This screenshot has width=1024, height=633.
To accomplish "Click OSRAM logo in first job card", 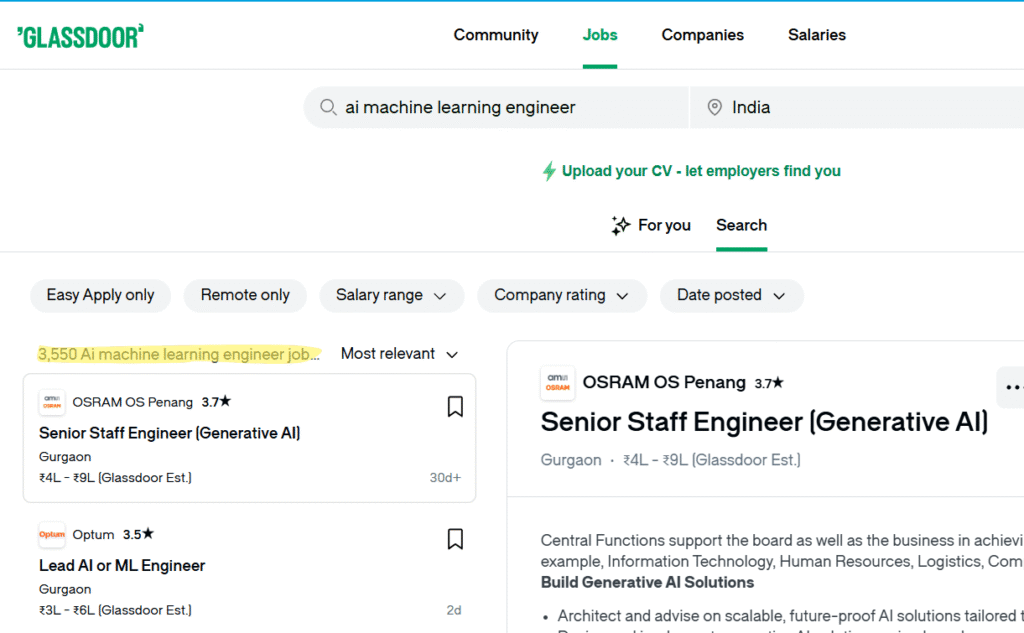I will pyautogui.click(x=52, y=402).
